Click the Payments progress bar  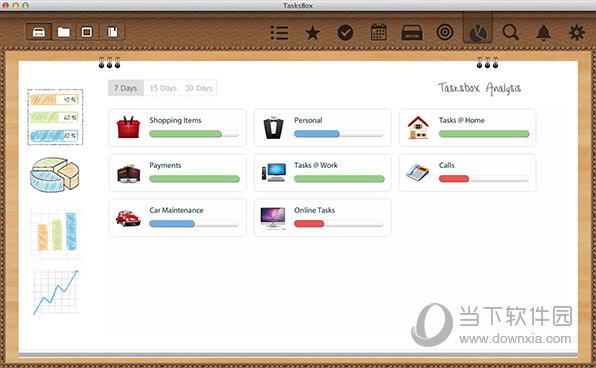(x=194, y=179)
